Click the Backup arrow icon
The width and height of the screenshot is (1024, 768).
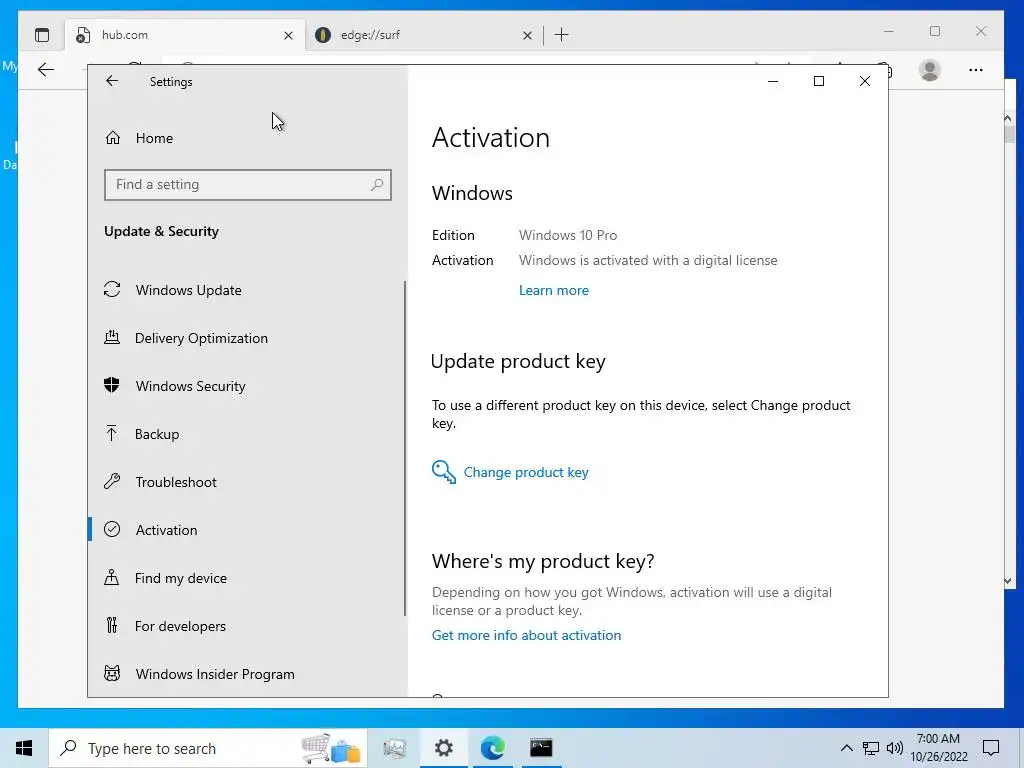coord(112,434)
